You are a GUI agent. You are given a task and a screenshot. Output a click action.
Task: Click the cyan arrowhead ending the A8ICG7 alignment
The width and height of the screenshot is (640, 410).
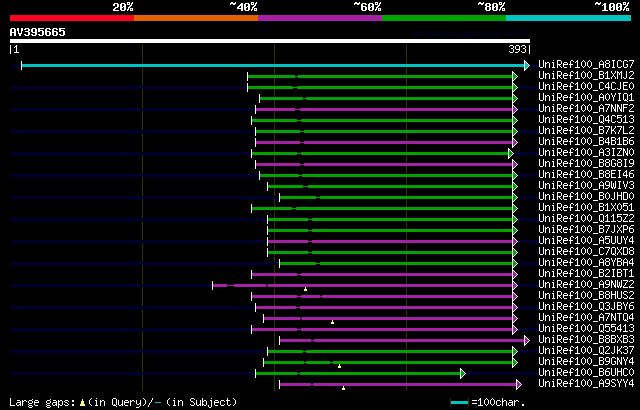click(527, 65)
